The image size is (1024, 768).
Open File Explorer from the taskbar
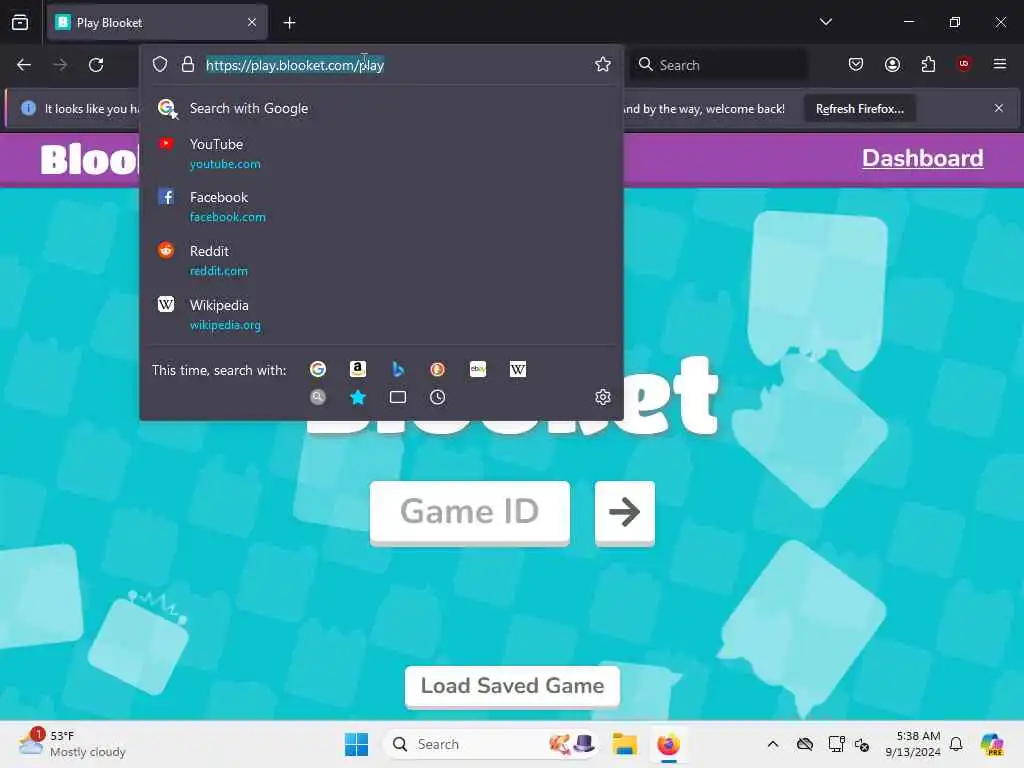tap(624, 744)
